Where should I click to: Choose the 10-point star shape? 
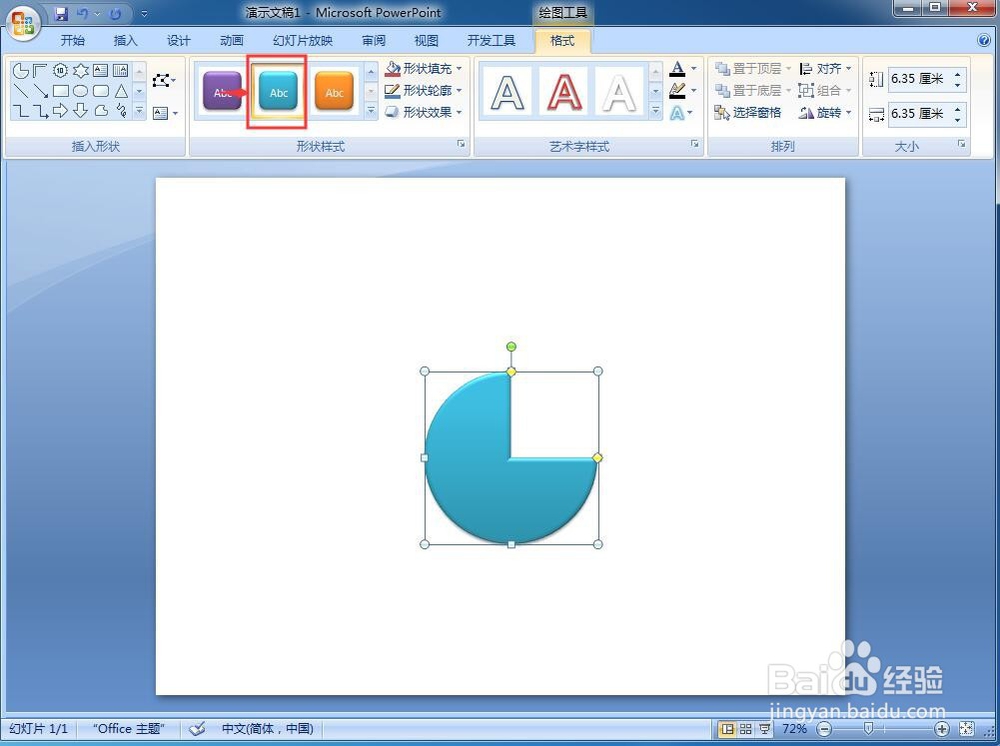coord(61,70)
